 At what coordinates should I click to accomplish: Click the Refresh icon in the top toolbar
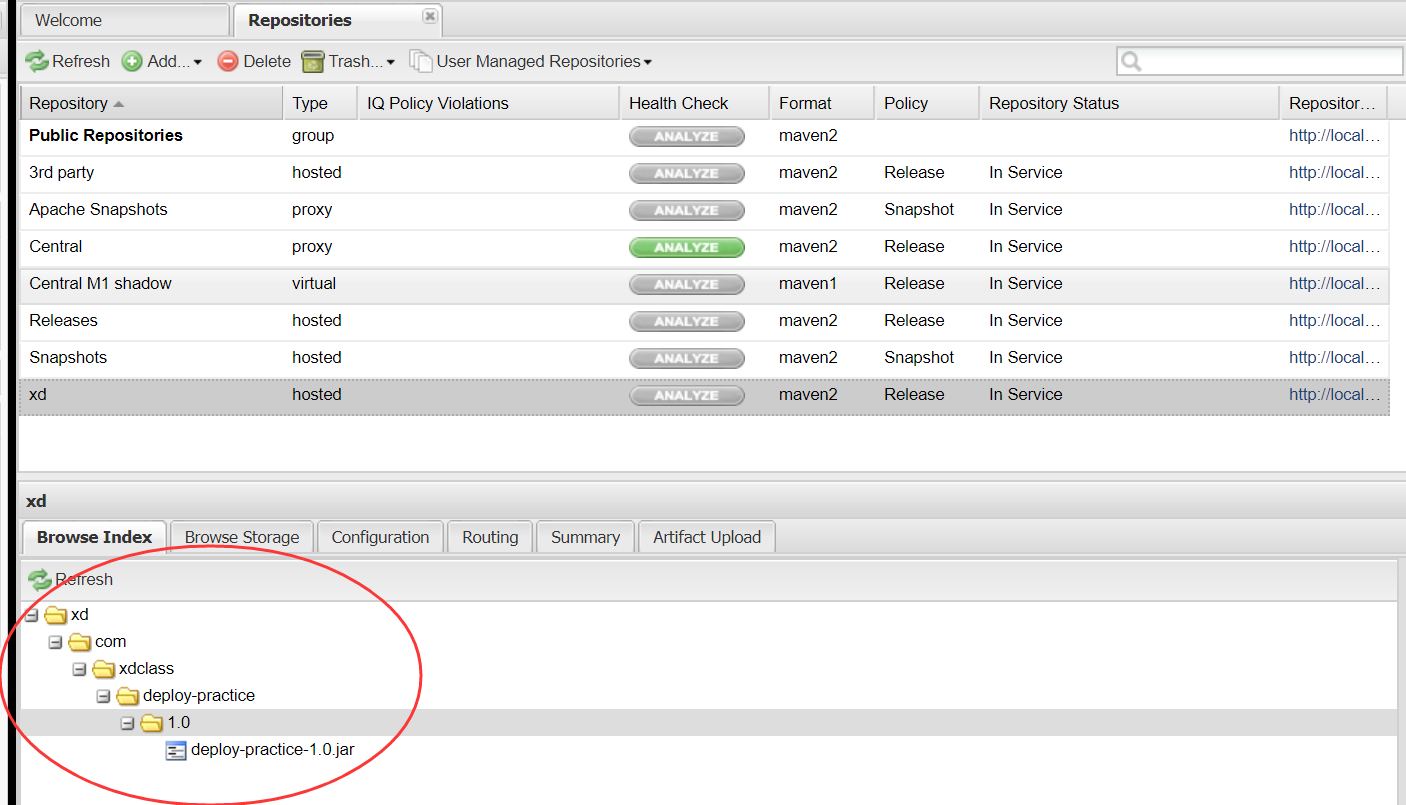(x=37, y=61)
